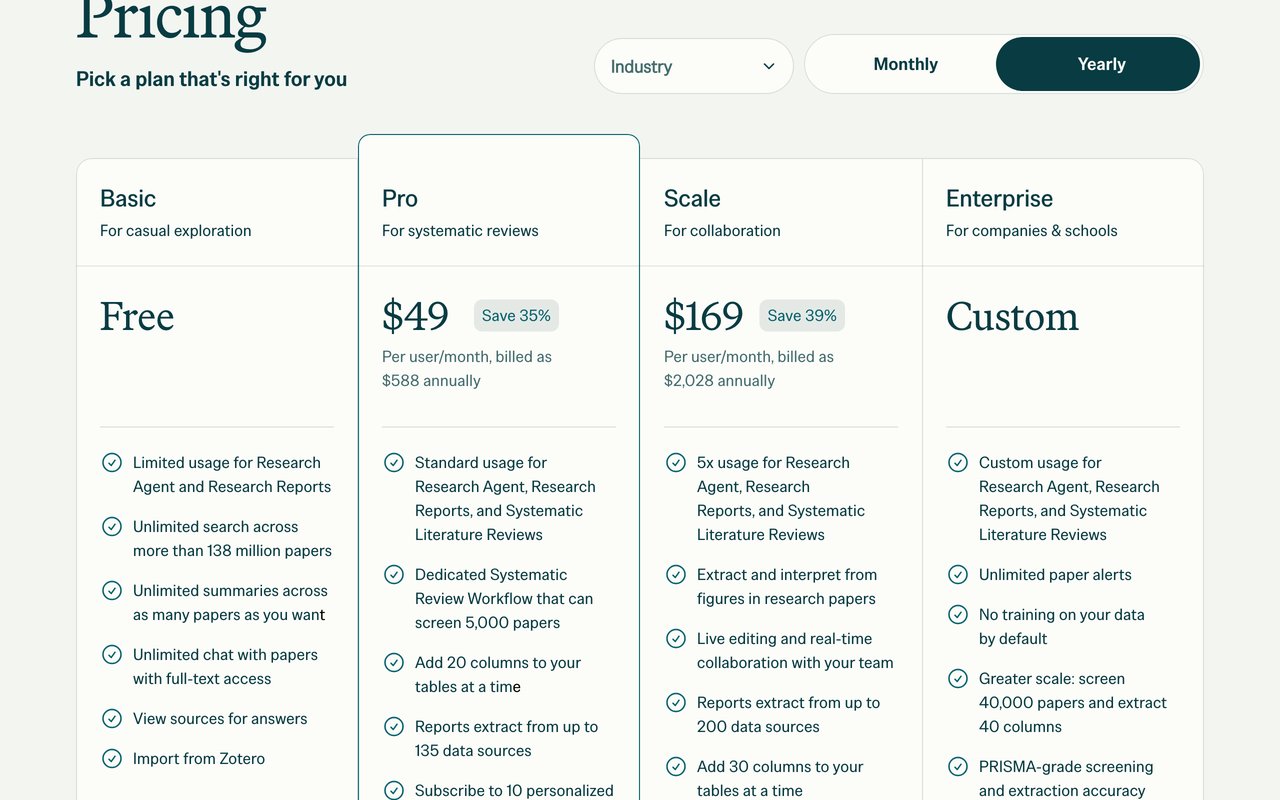The width and height of the screenshot is (1280, 800).
Task: Click checkmark icon beside Import from Zotero
Action: [112, 758]
